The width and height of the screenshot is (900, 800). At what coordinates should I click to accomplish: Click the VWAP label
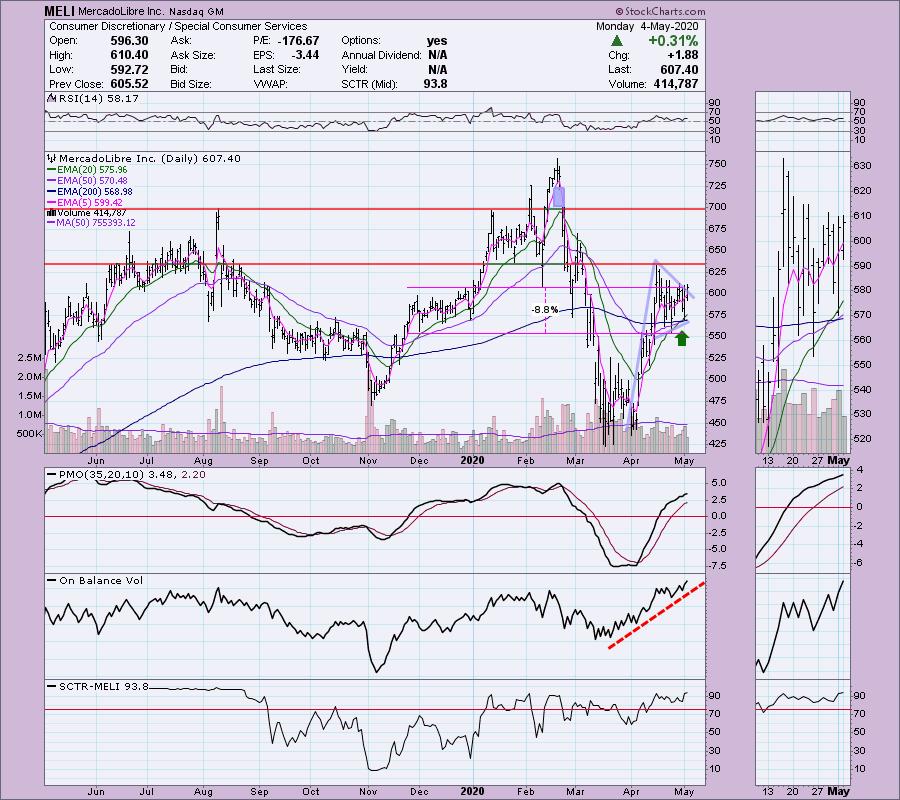(x=270, y=84)
